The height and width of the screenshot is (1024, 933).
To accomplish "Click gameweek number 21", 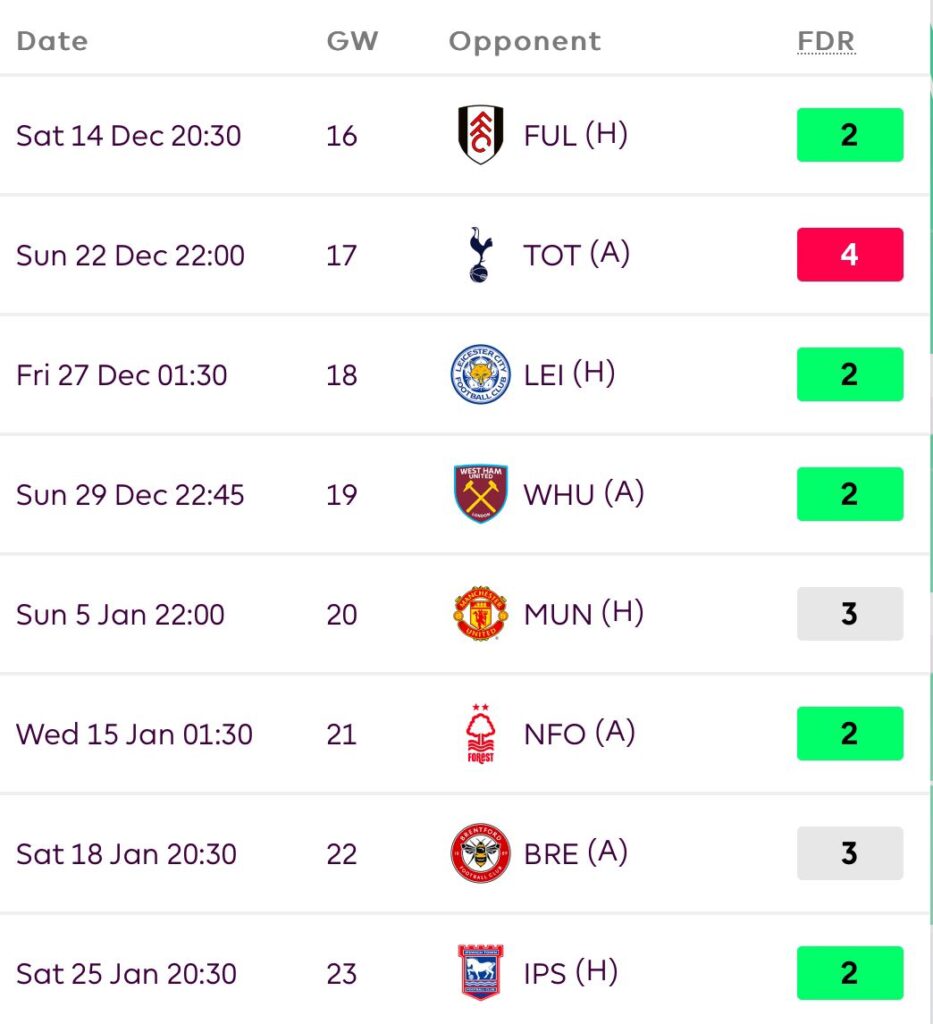I will (x=341, y=734).
